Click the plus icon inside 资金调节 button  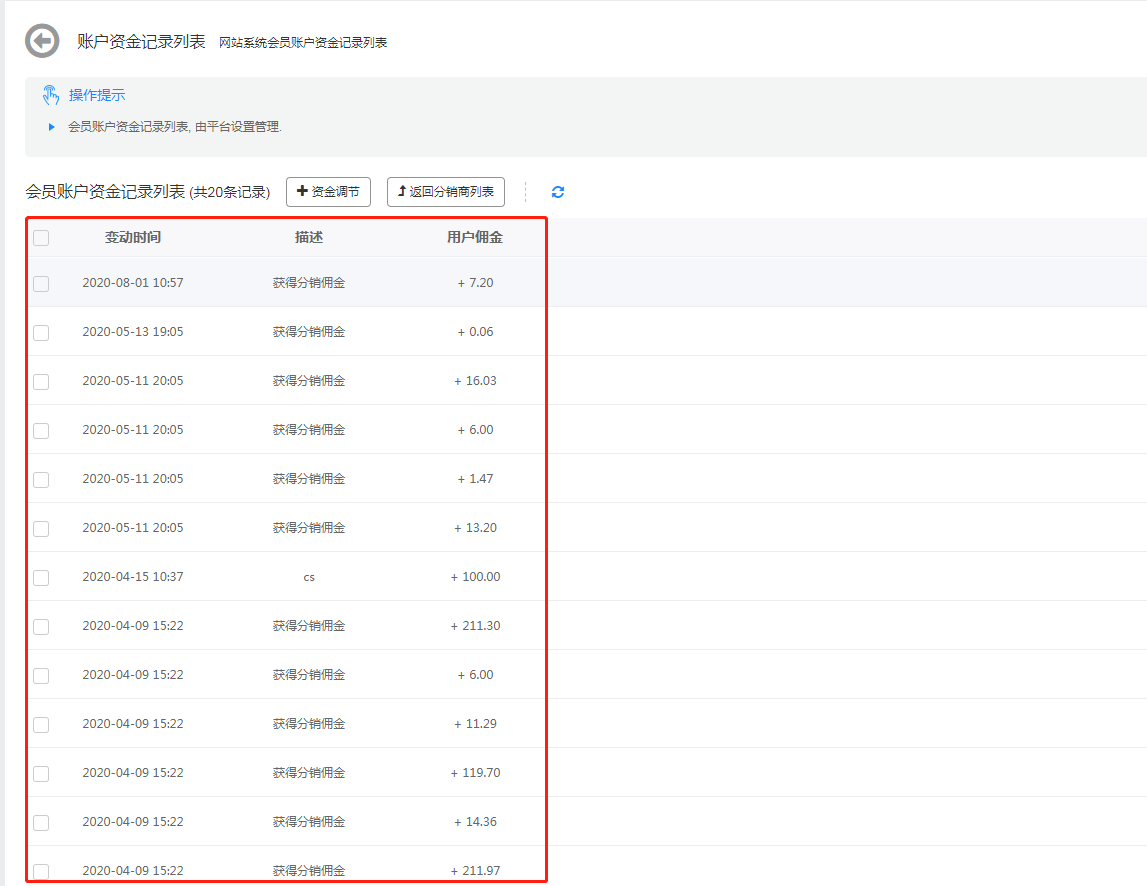(x=302, y=191)
